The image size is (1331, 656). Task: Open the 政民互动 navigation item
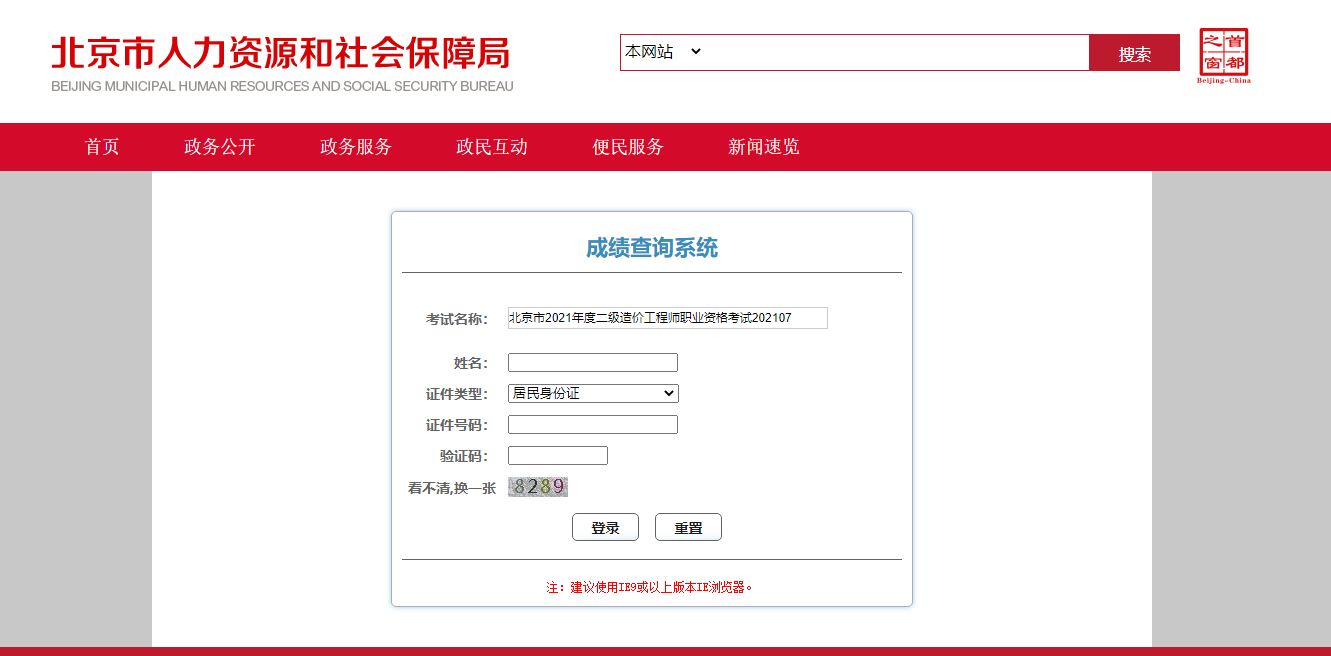(x=492, y=147)
